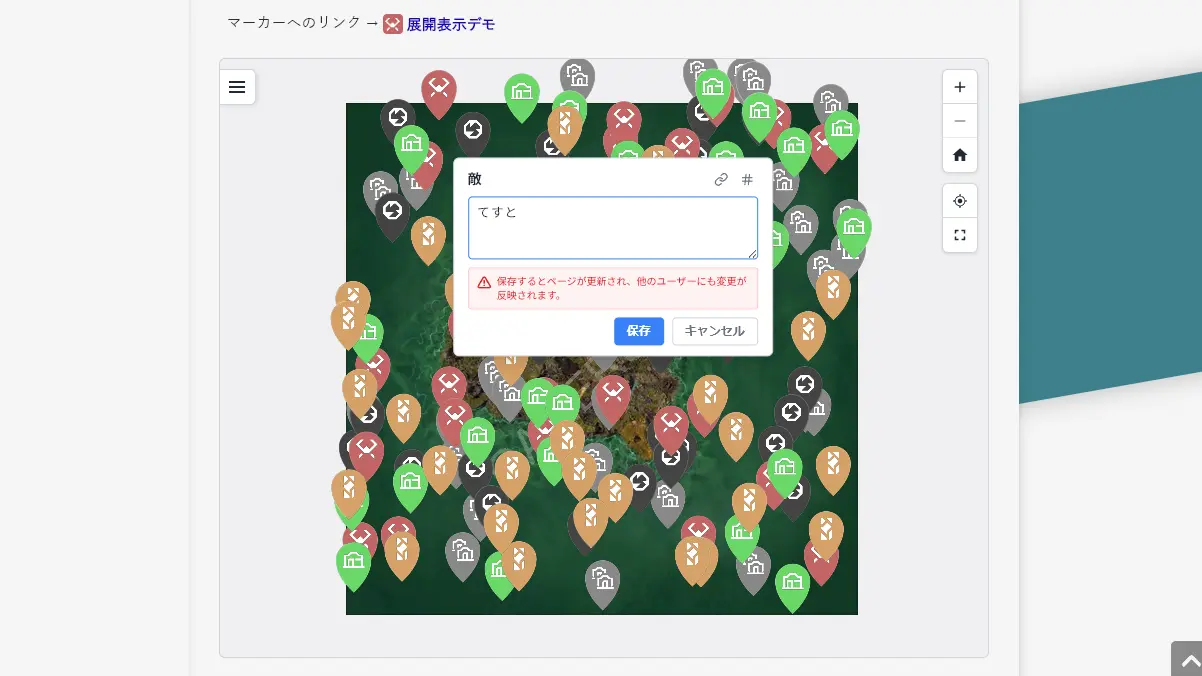Click inside the てすと text area
Image resolution: width=1202 pixels, height=676 pixels.
point(612,227)
